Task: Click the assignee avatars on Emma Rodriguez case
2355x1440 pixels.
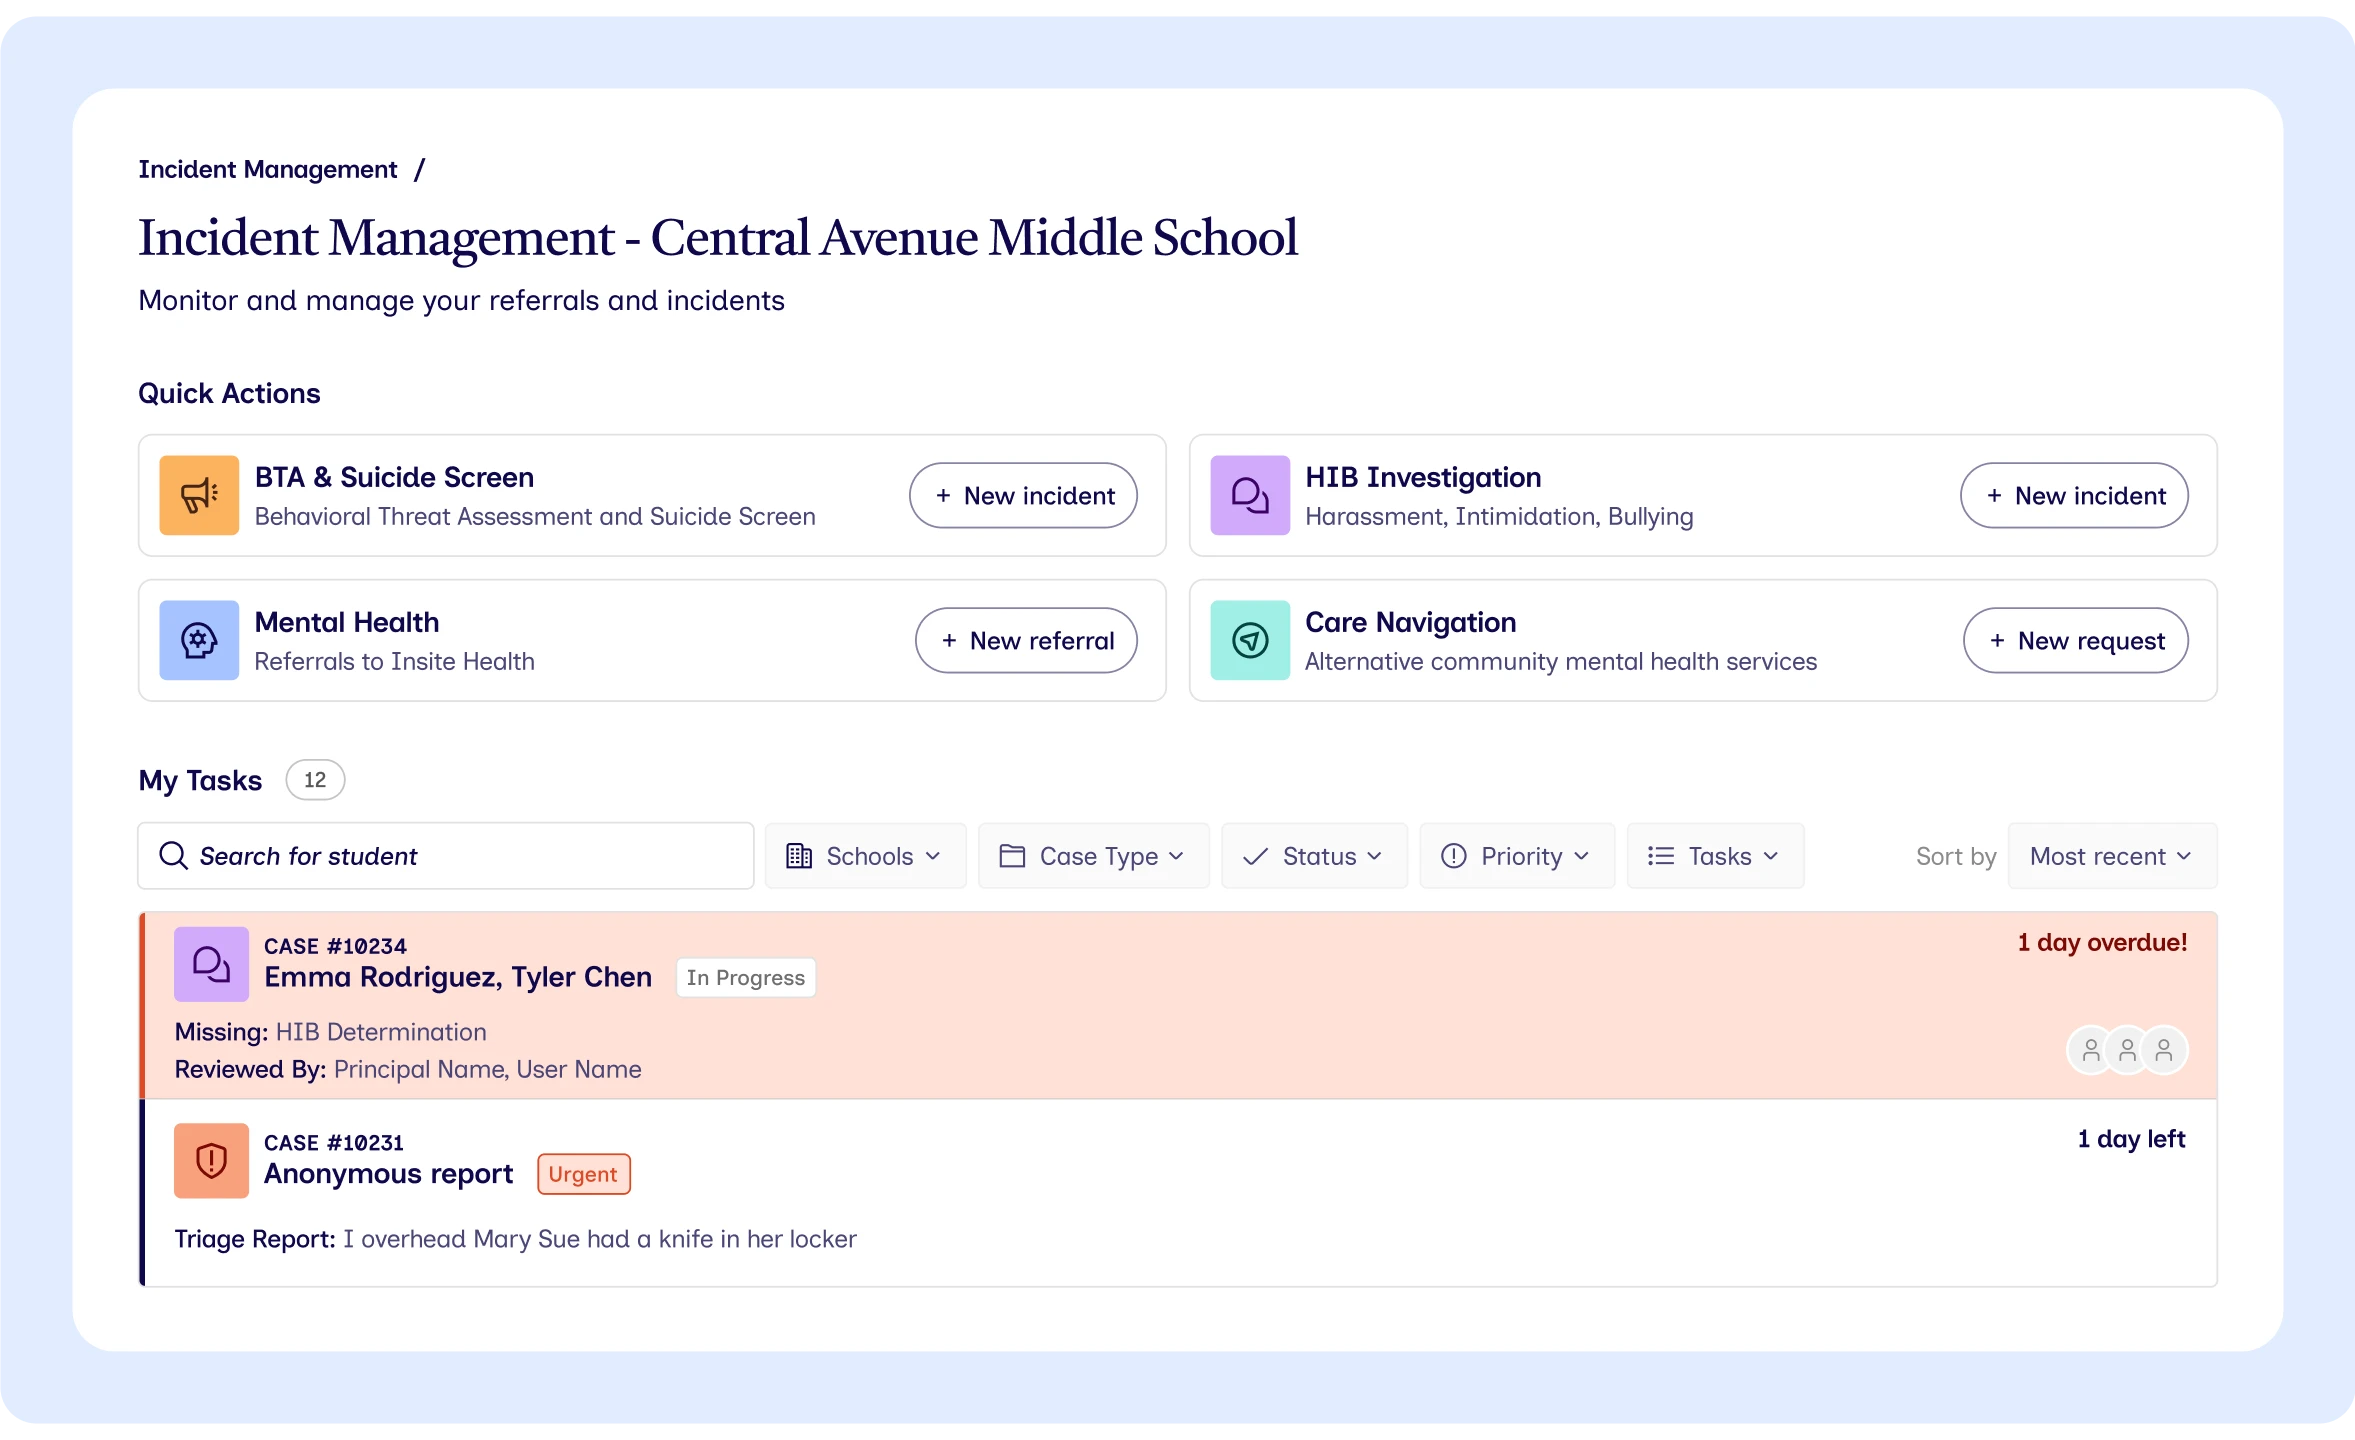Action: coord(2127,1050)
